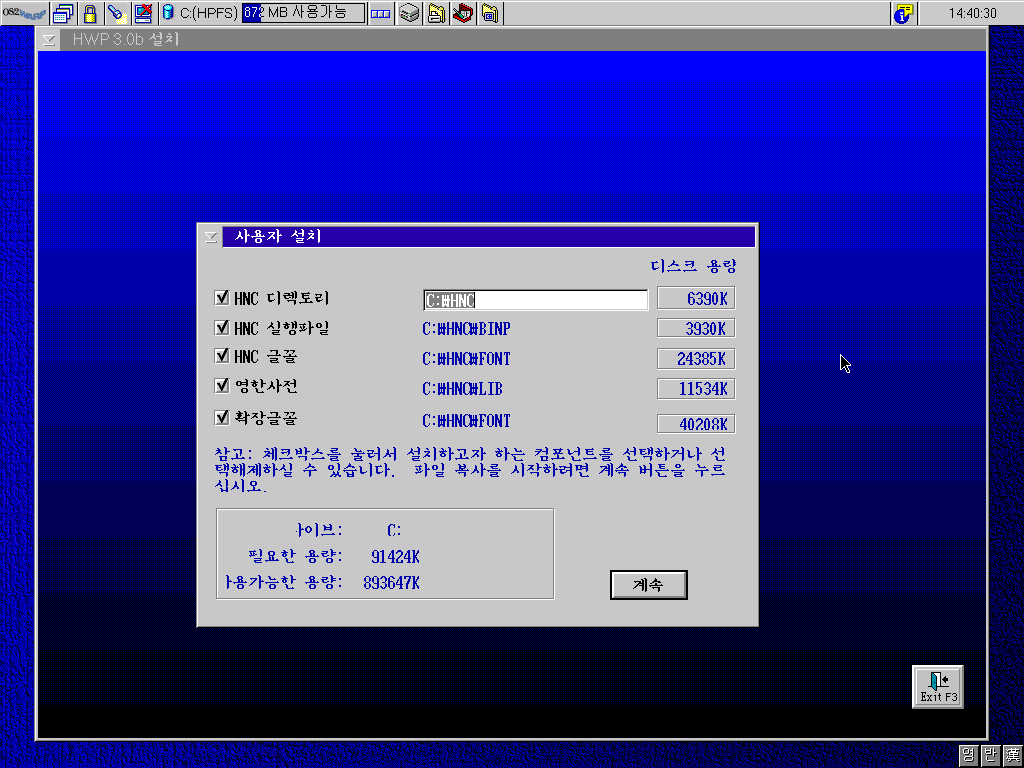Screen dimensions: 1024x768
Task: Click the 사용자 설치 dialog title bar
Action: 488,236
